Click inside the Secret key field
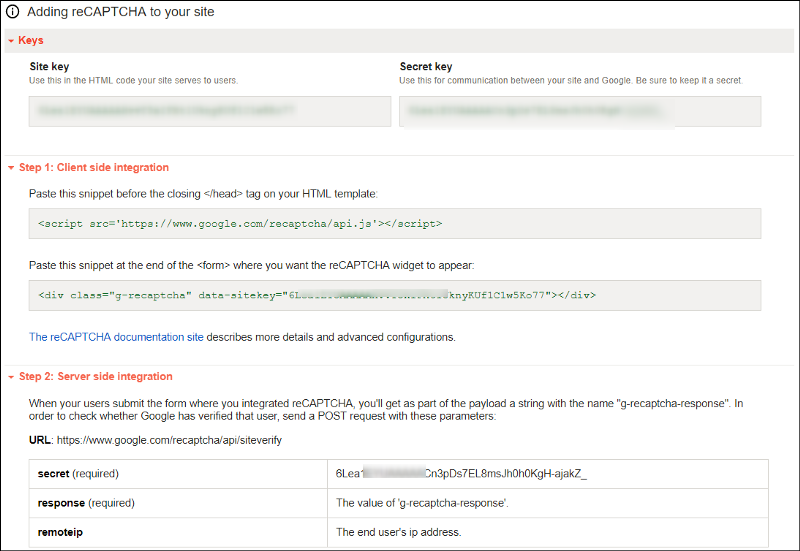The image size is (800, 551). (580, 111)
